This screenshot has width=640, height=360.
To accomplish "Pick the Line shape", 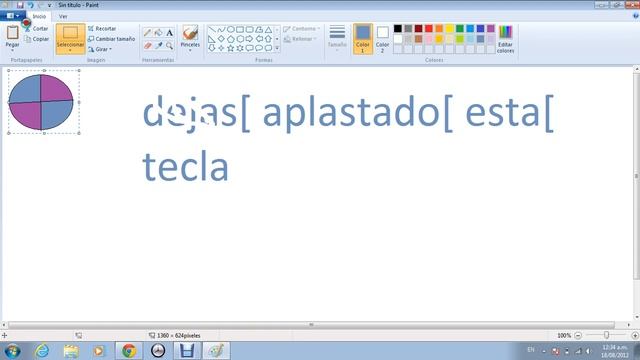I will point(211,29).
